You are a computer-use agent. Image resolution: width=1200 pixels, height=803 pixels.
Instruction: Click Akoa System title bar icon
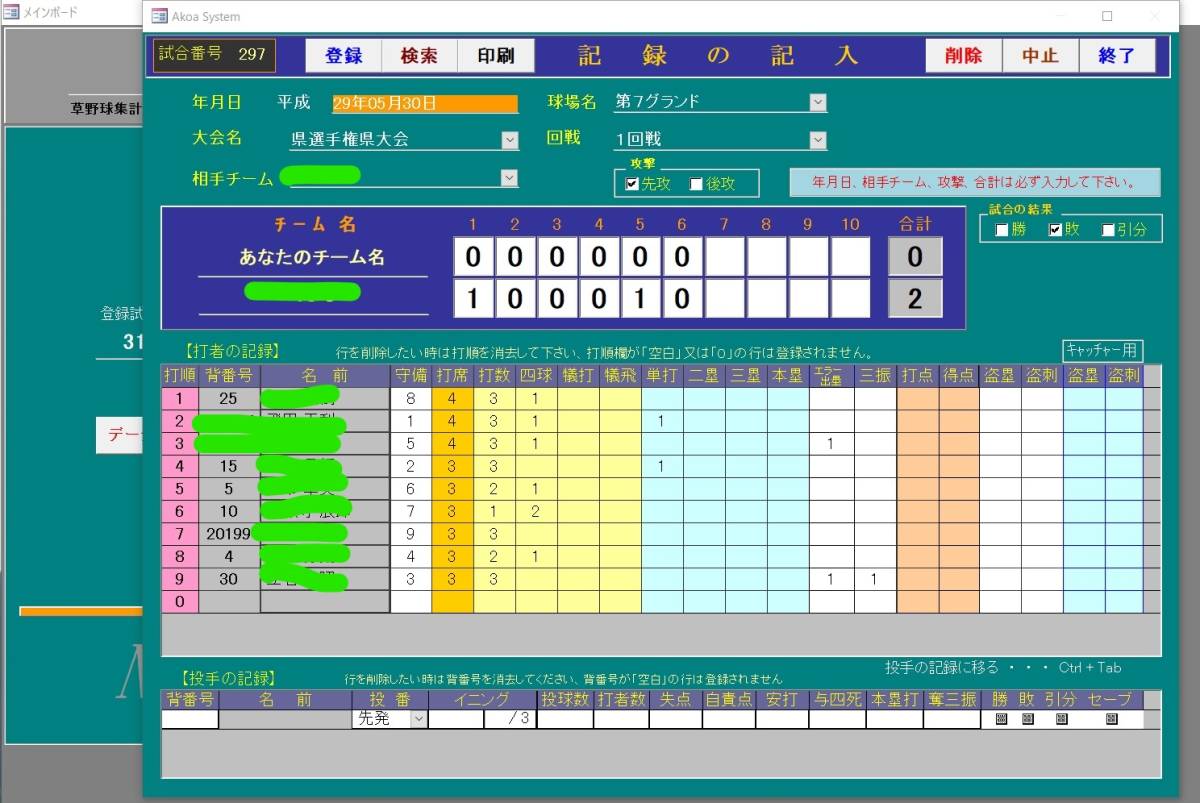159,17
